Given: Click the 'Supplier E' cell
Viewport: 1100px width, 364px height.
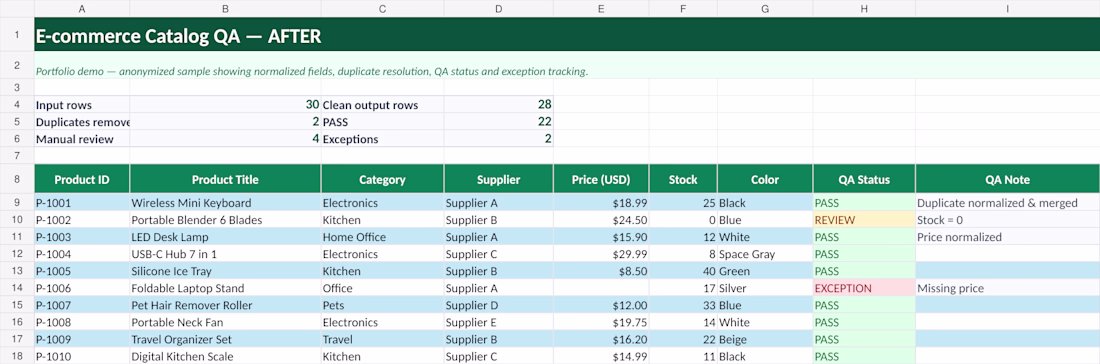Looking at the screenshot, I should [x=499, y=322].
